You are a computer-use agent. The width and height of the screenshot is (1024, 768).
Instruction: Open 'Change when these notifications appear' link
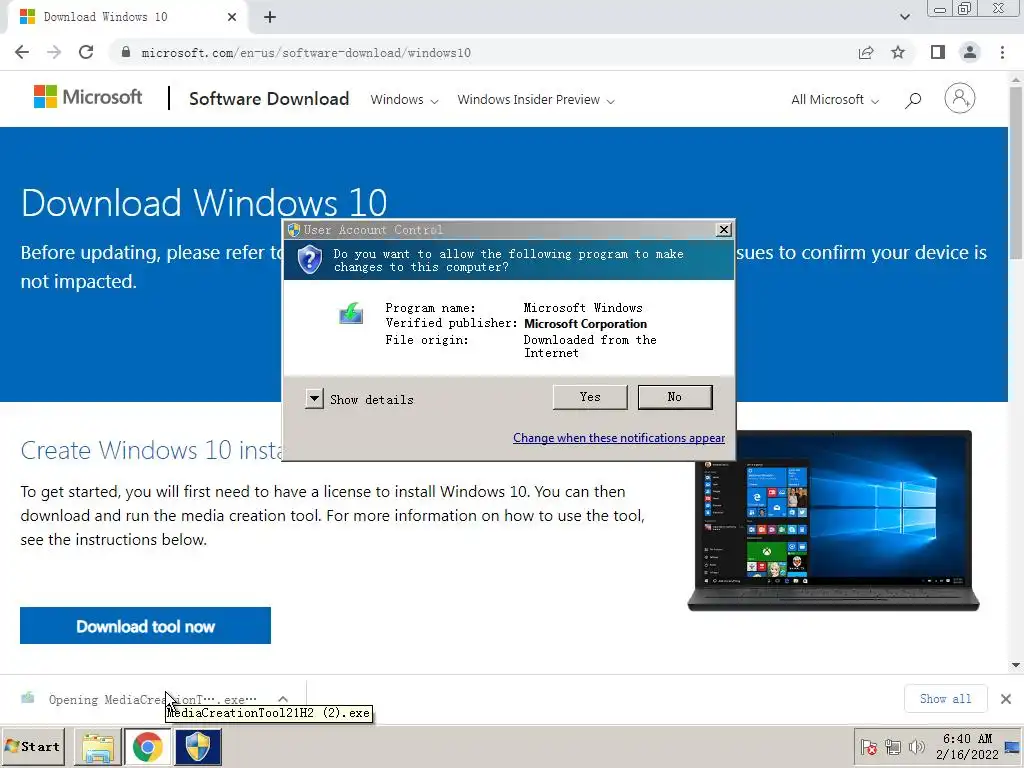[x=618, y=438]
